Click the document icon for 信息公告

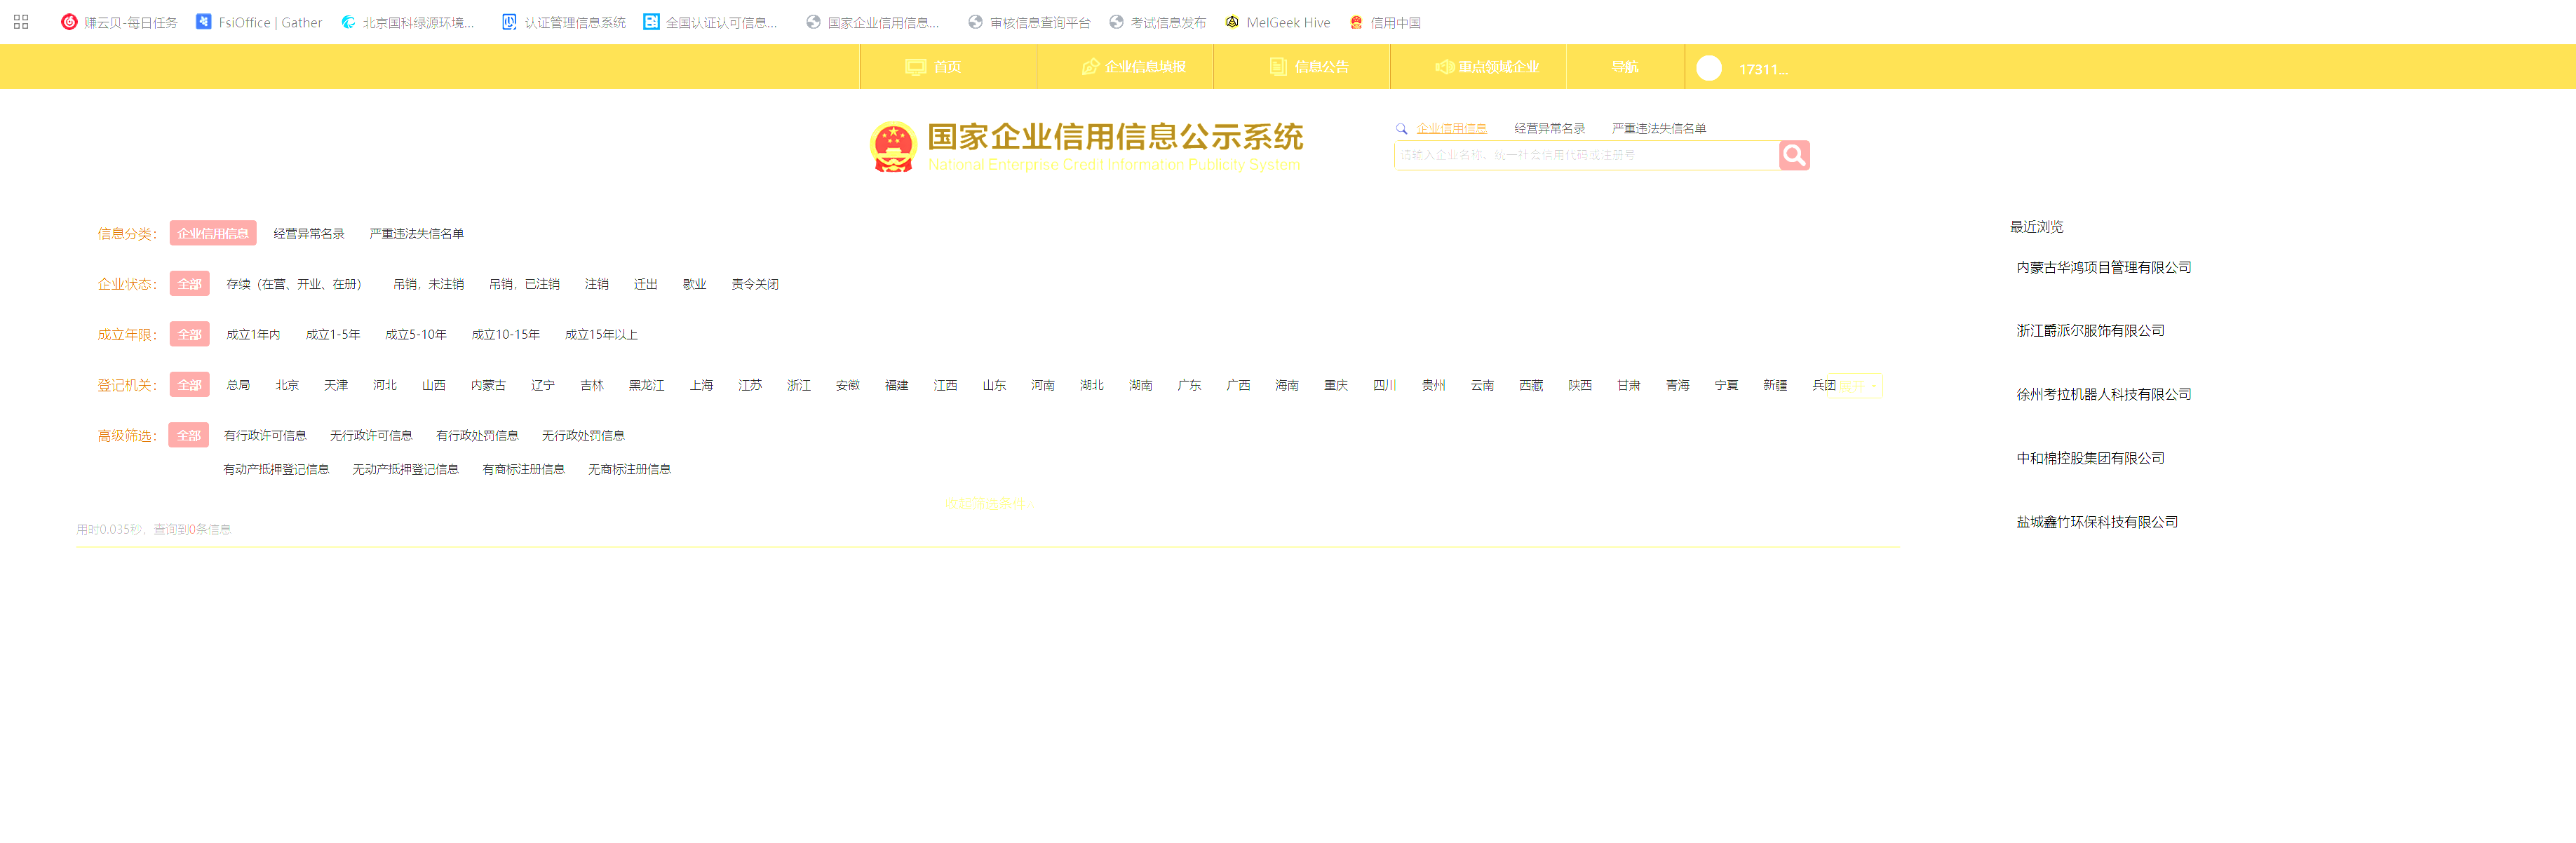(1277, 67)
